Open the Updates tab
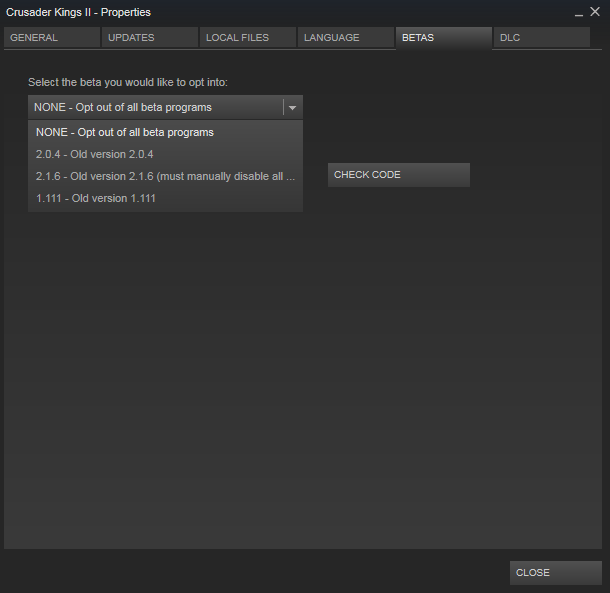This screenshot has width=610, height=593. (148, 38)
